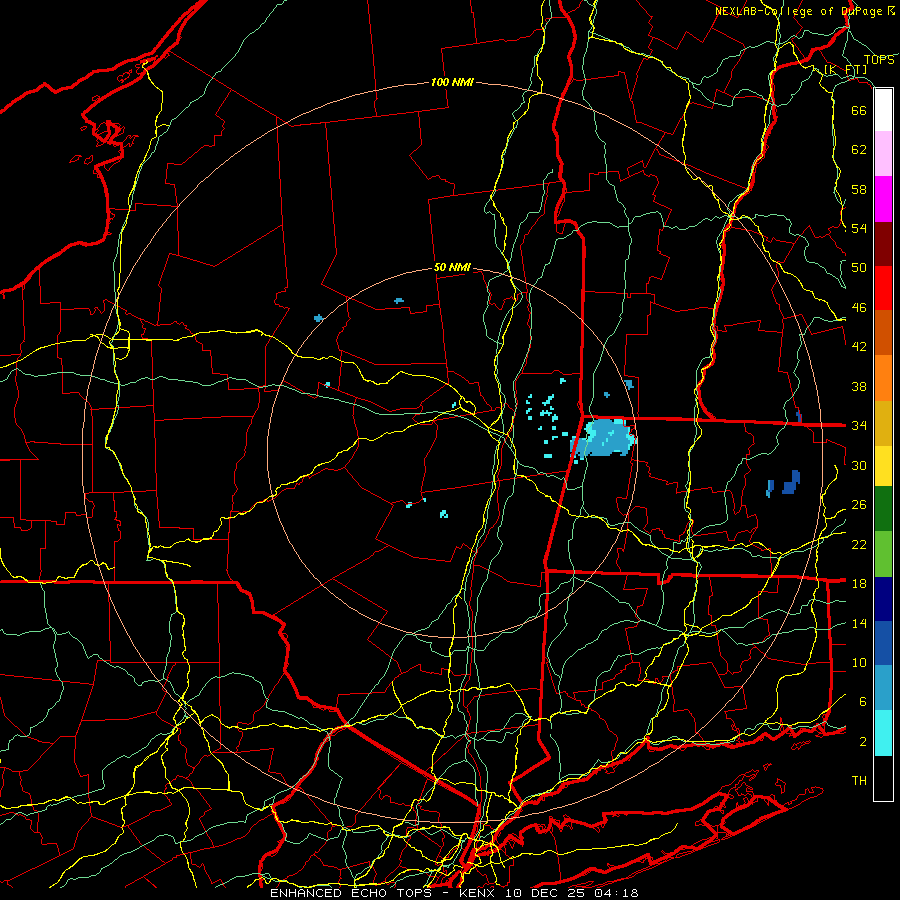Screen dimensions: 900x900
Task: Click the '100 NMI' range ring label
Action: point(452,83)
